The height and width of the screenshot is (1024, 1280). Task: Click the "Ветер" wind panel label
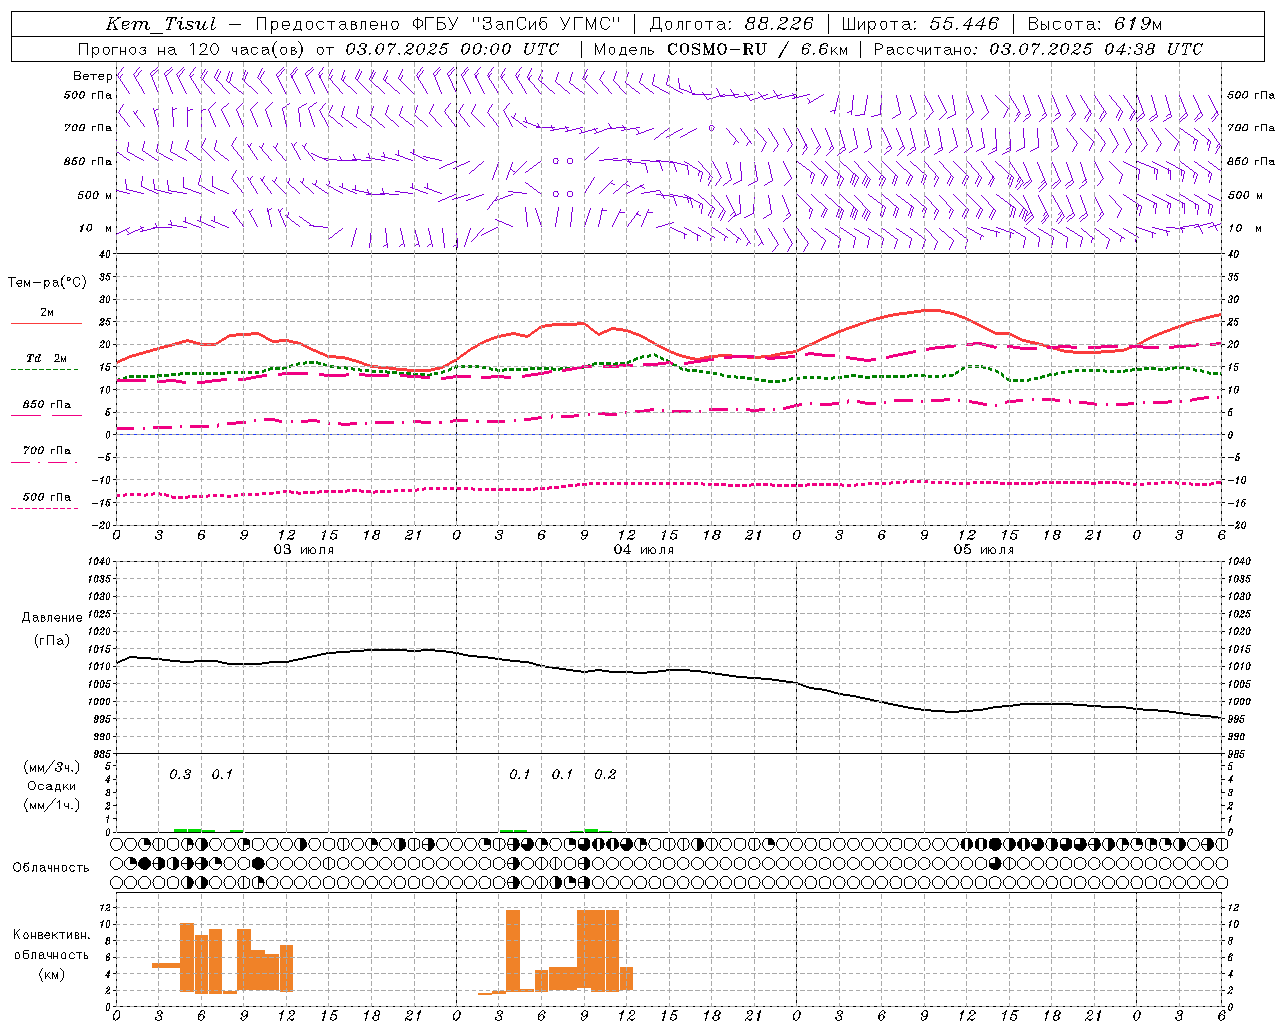pos(92,76)
